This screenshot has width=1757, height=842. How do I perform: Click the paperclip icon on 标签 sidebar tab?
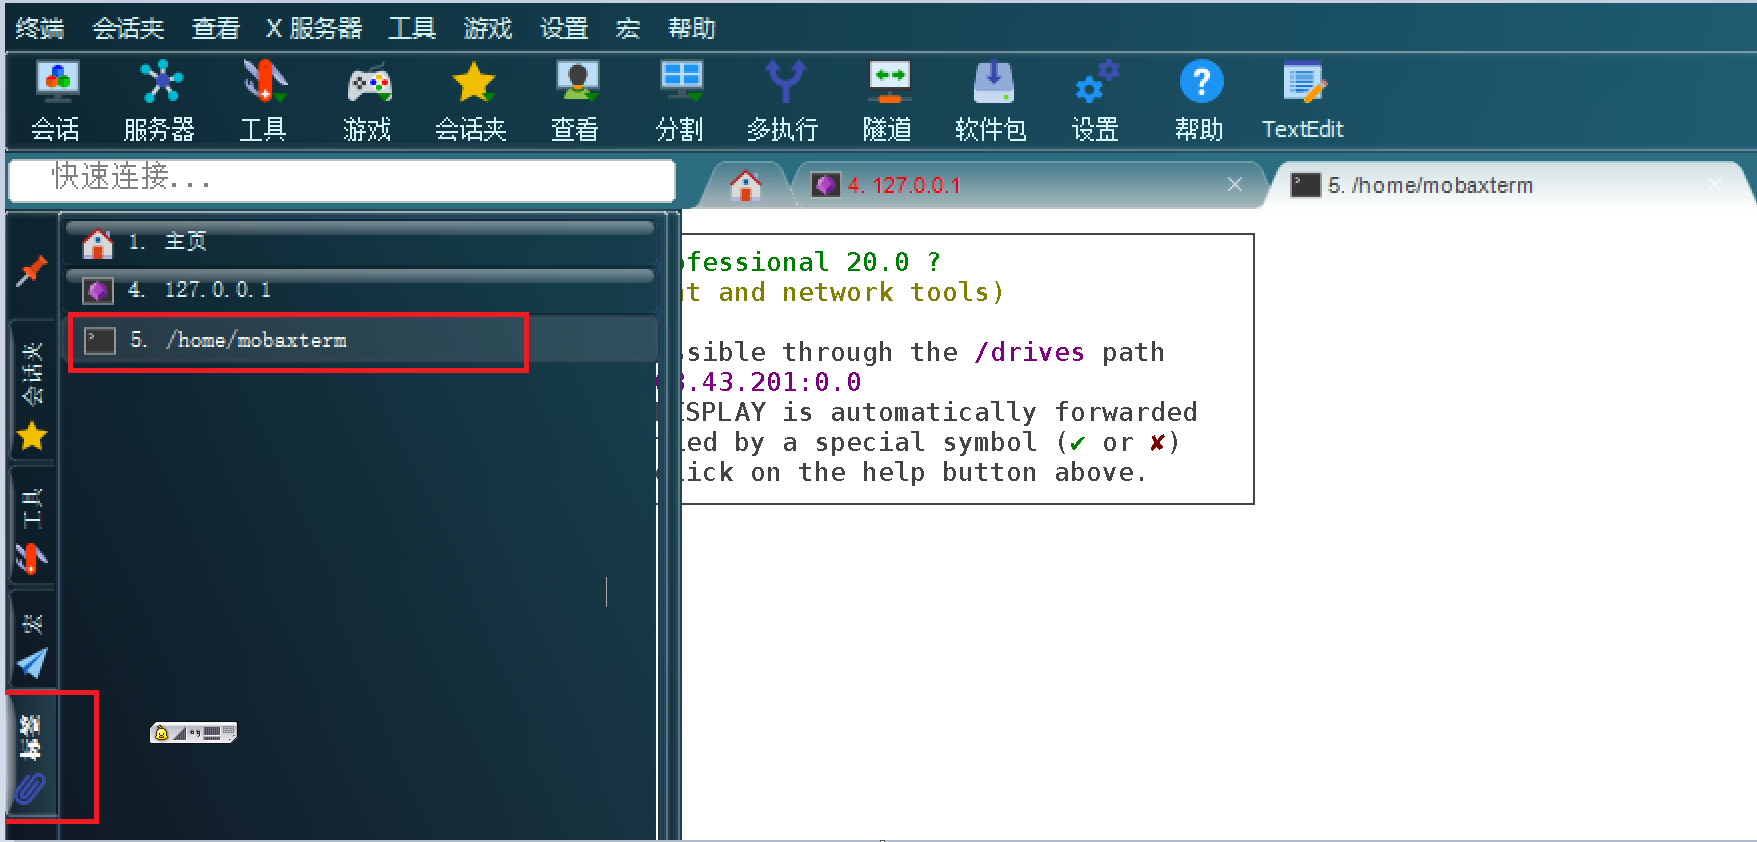pyautogui.click(x=31, y=789)
